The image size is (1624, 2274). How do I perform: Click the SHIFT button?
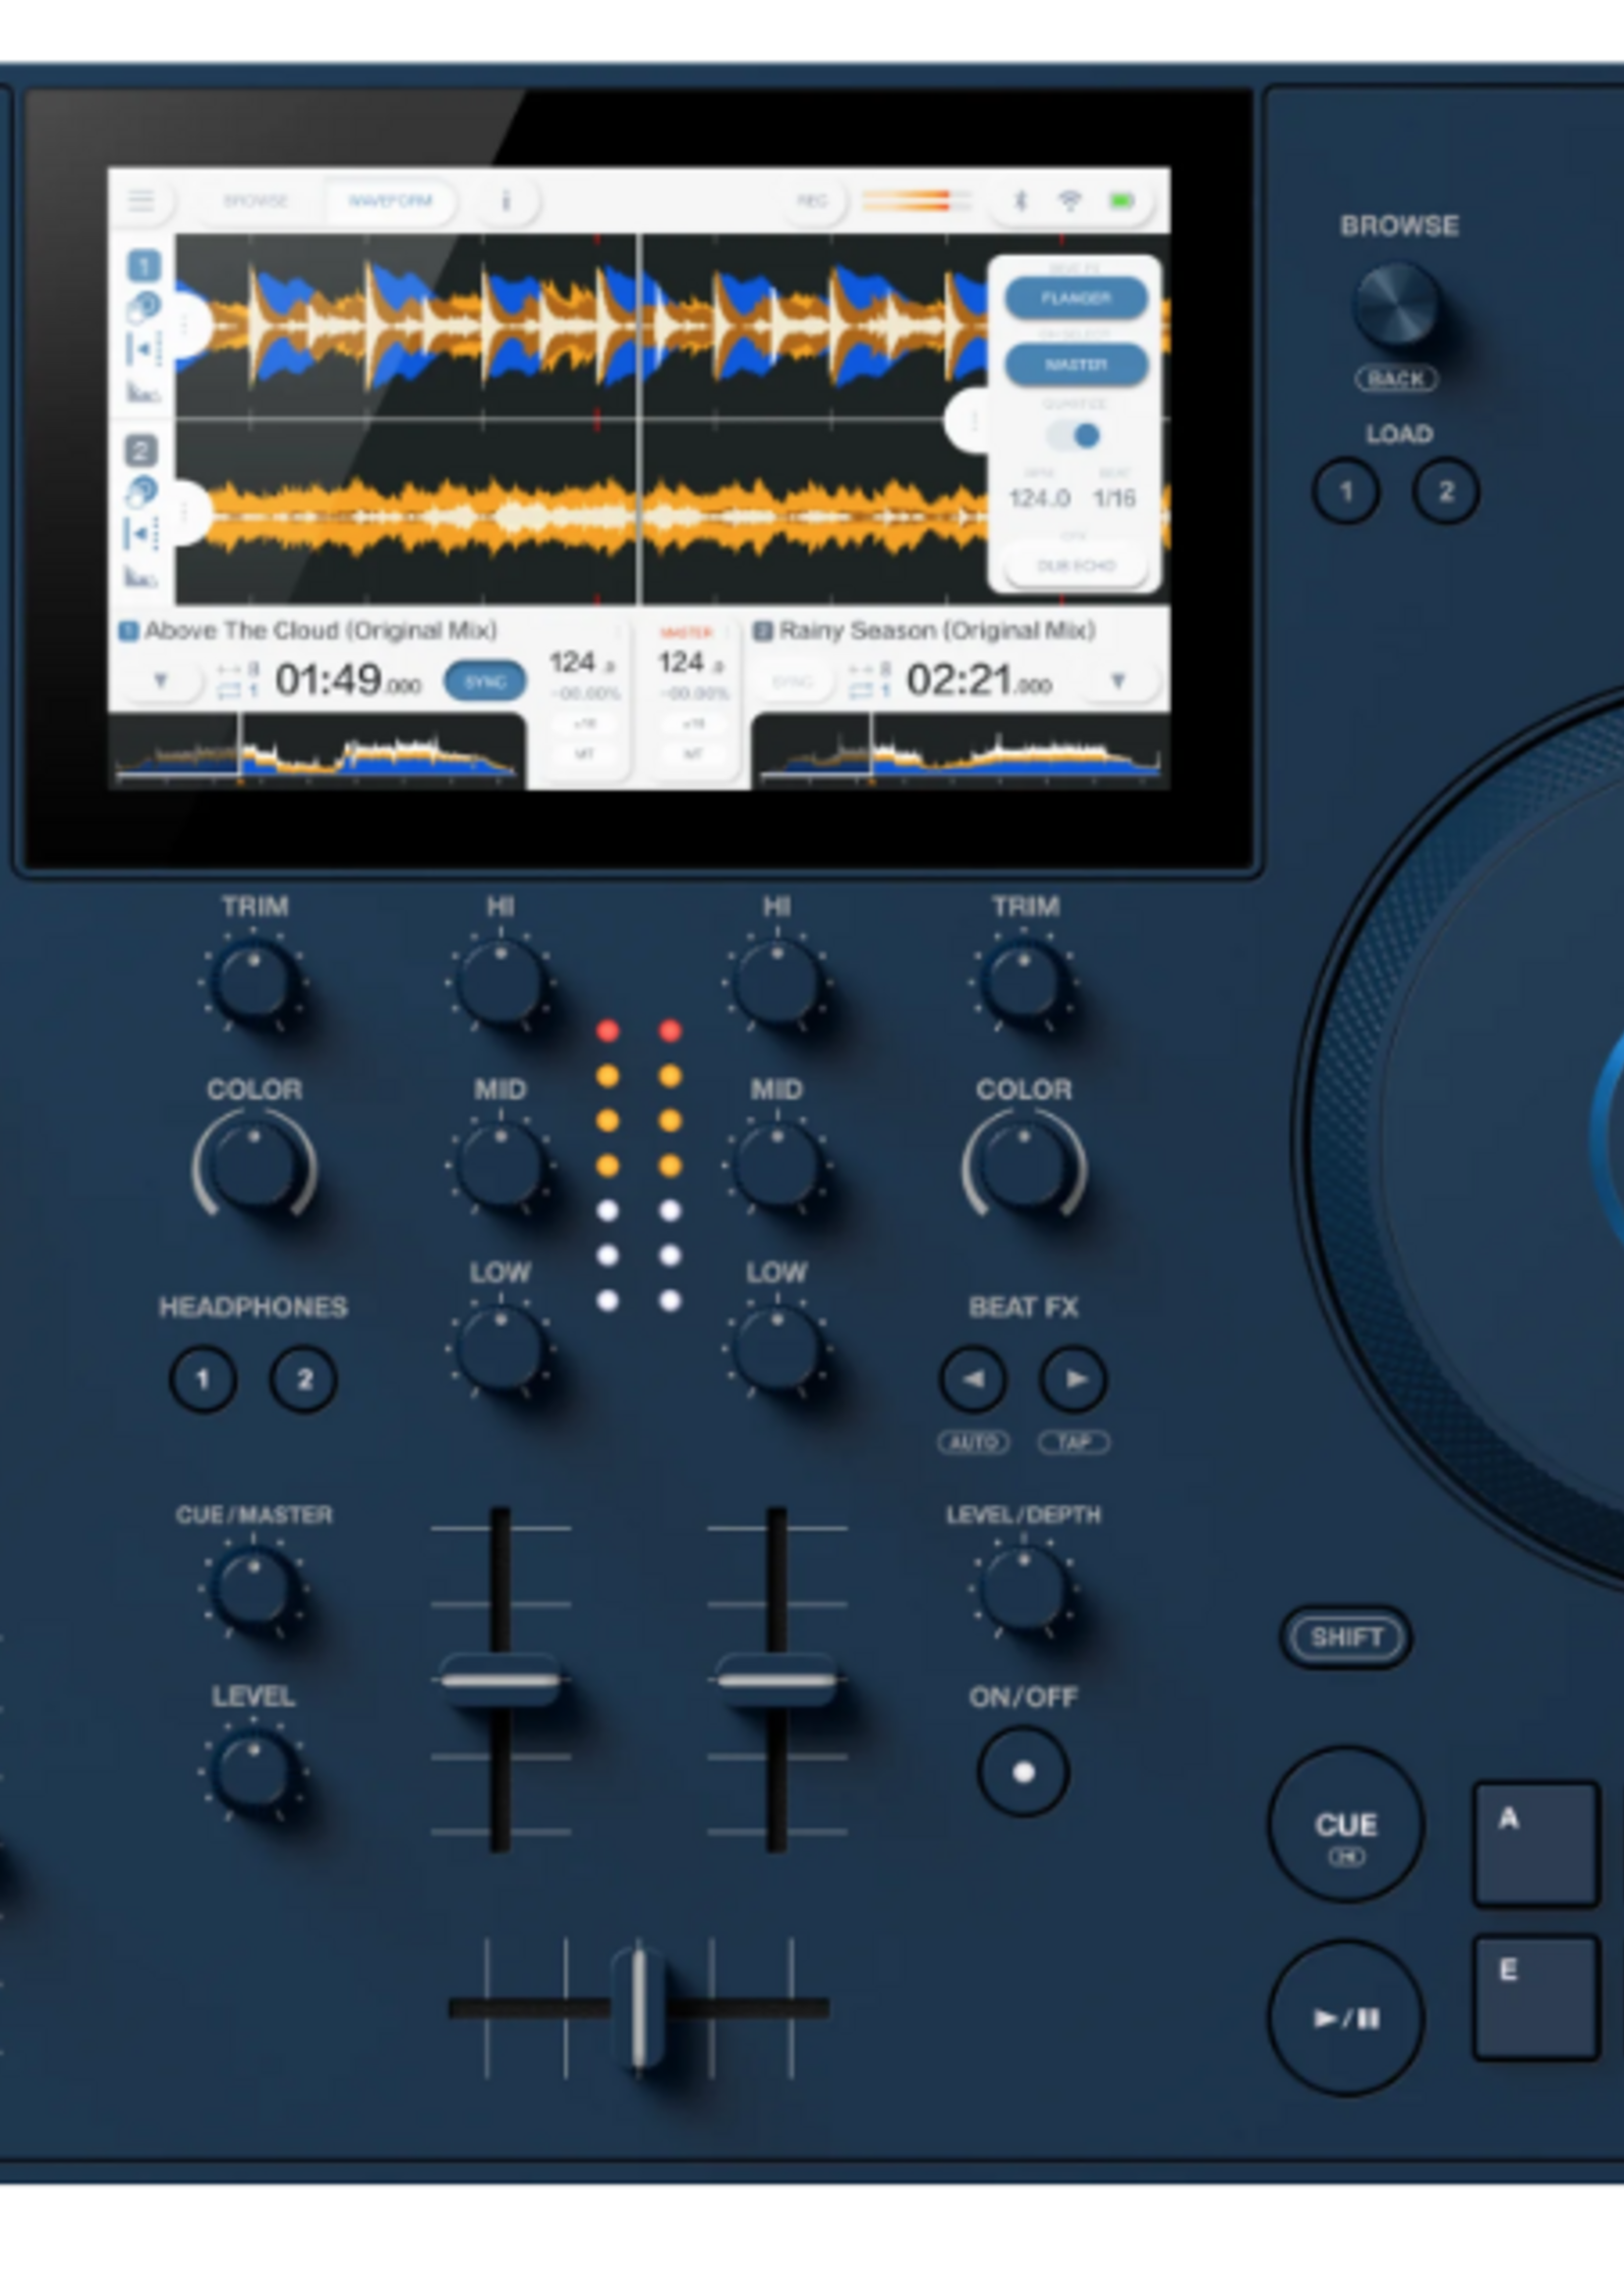1346,1637
